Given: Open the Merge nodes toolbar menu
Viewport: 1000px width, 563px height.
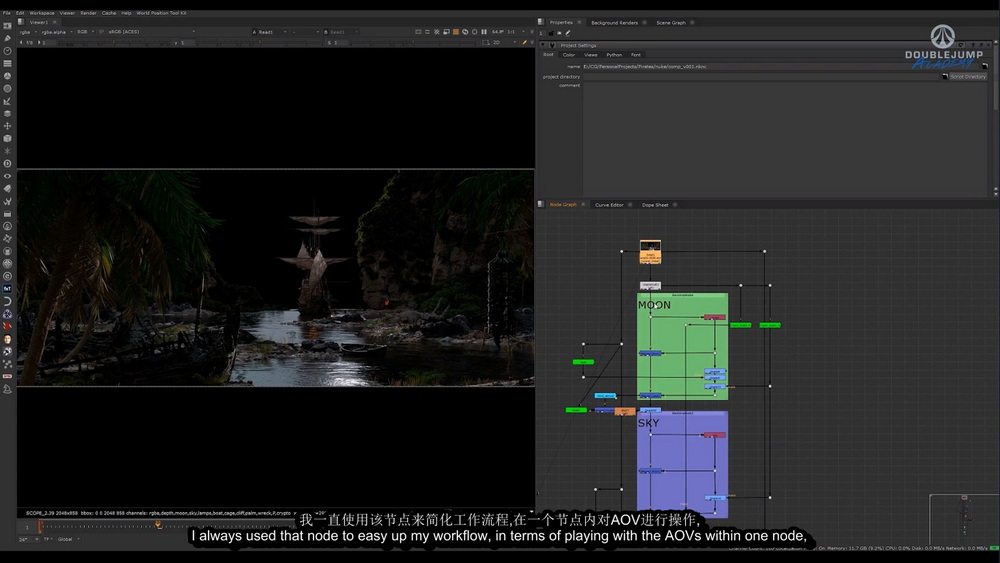Looking at the screenshot, I should (8, 113).
